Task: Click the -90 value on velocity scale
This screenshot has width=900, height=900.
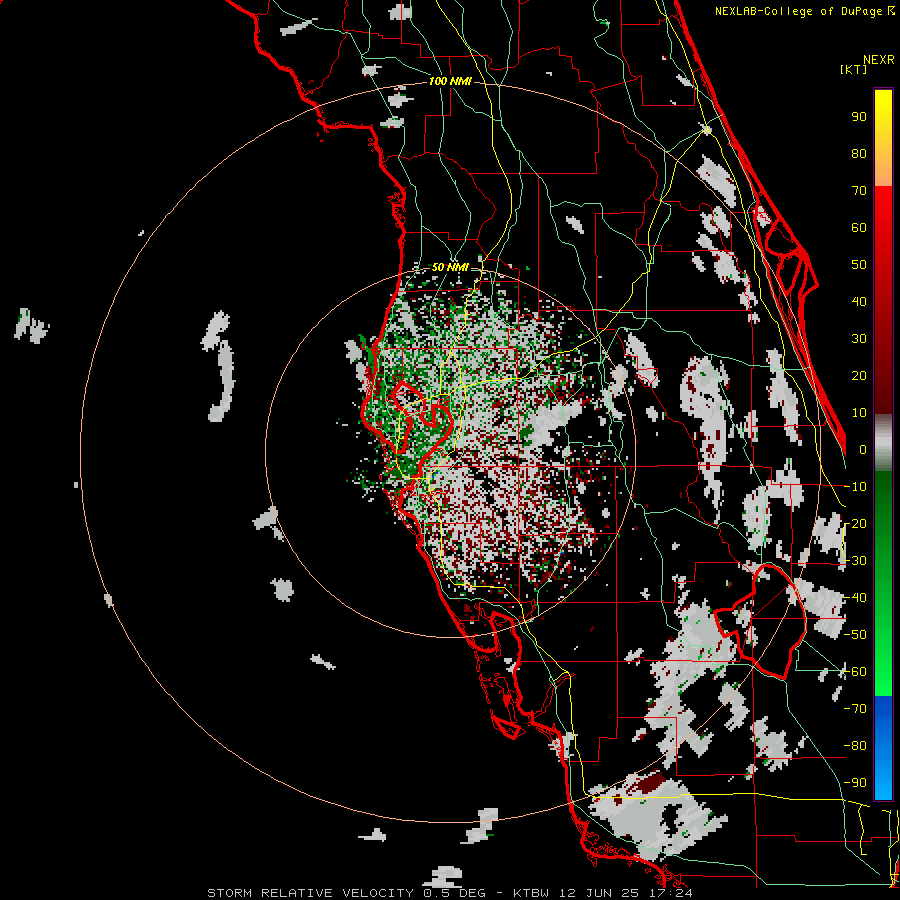Action: pos(856,783)
